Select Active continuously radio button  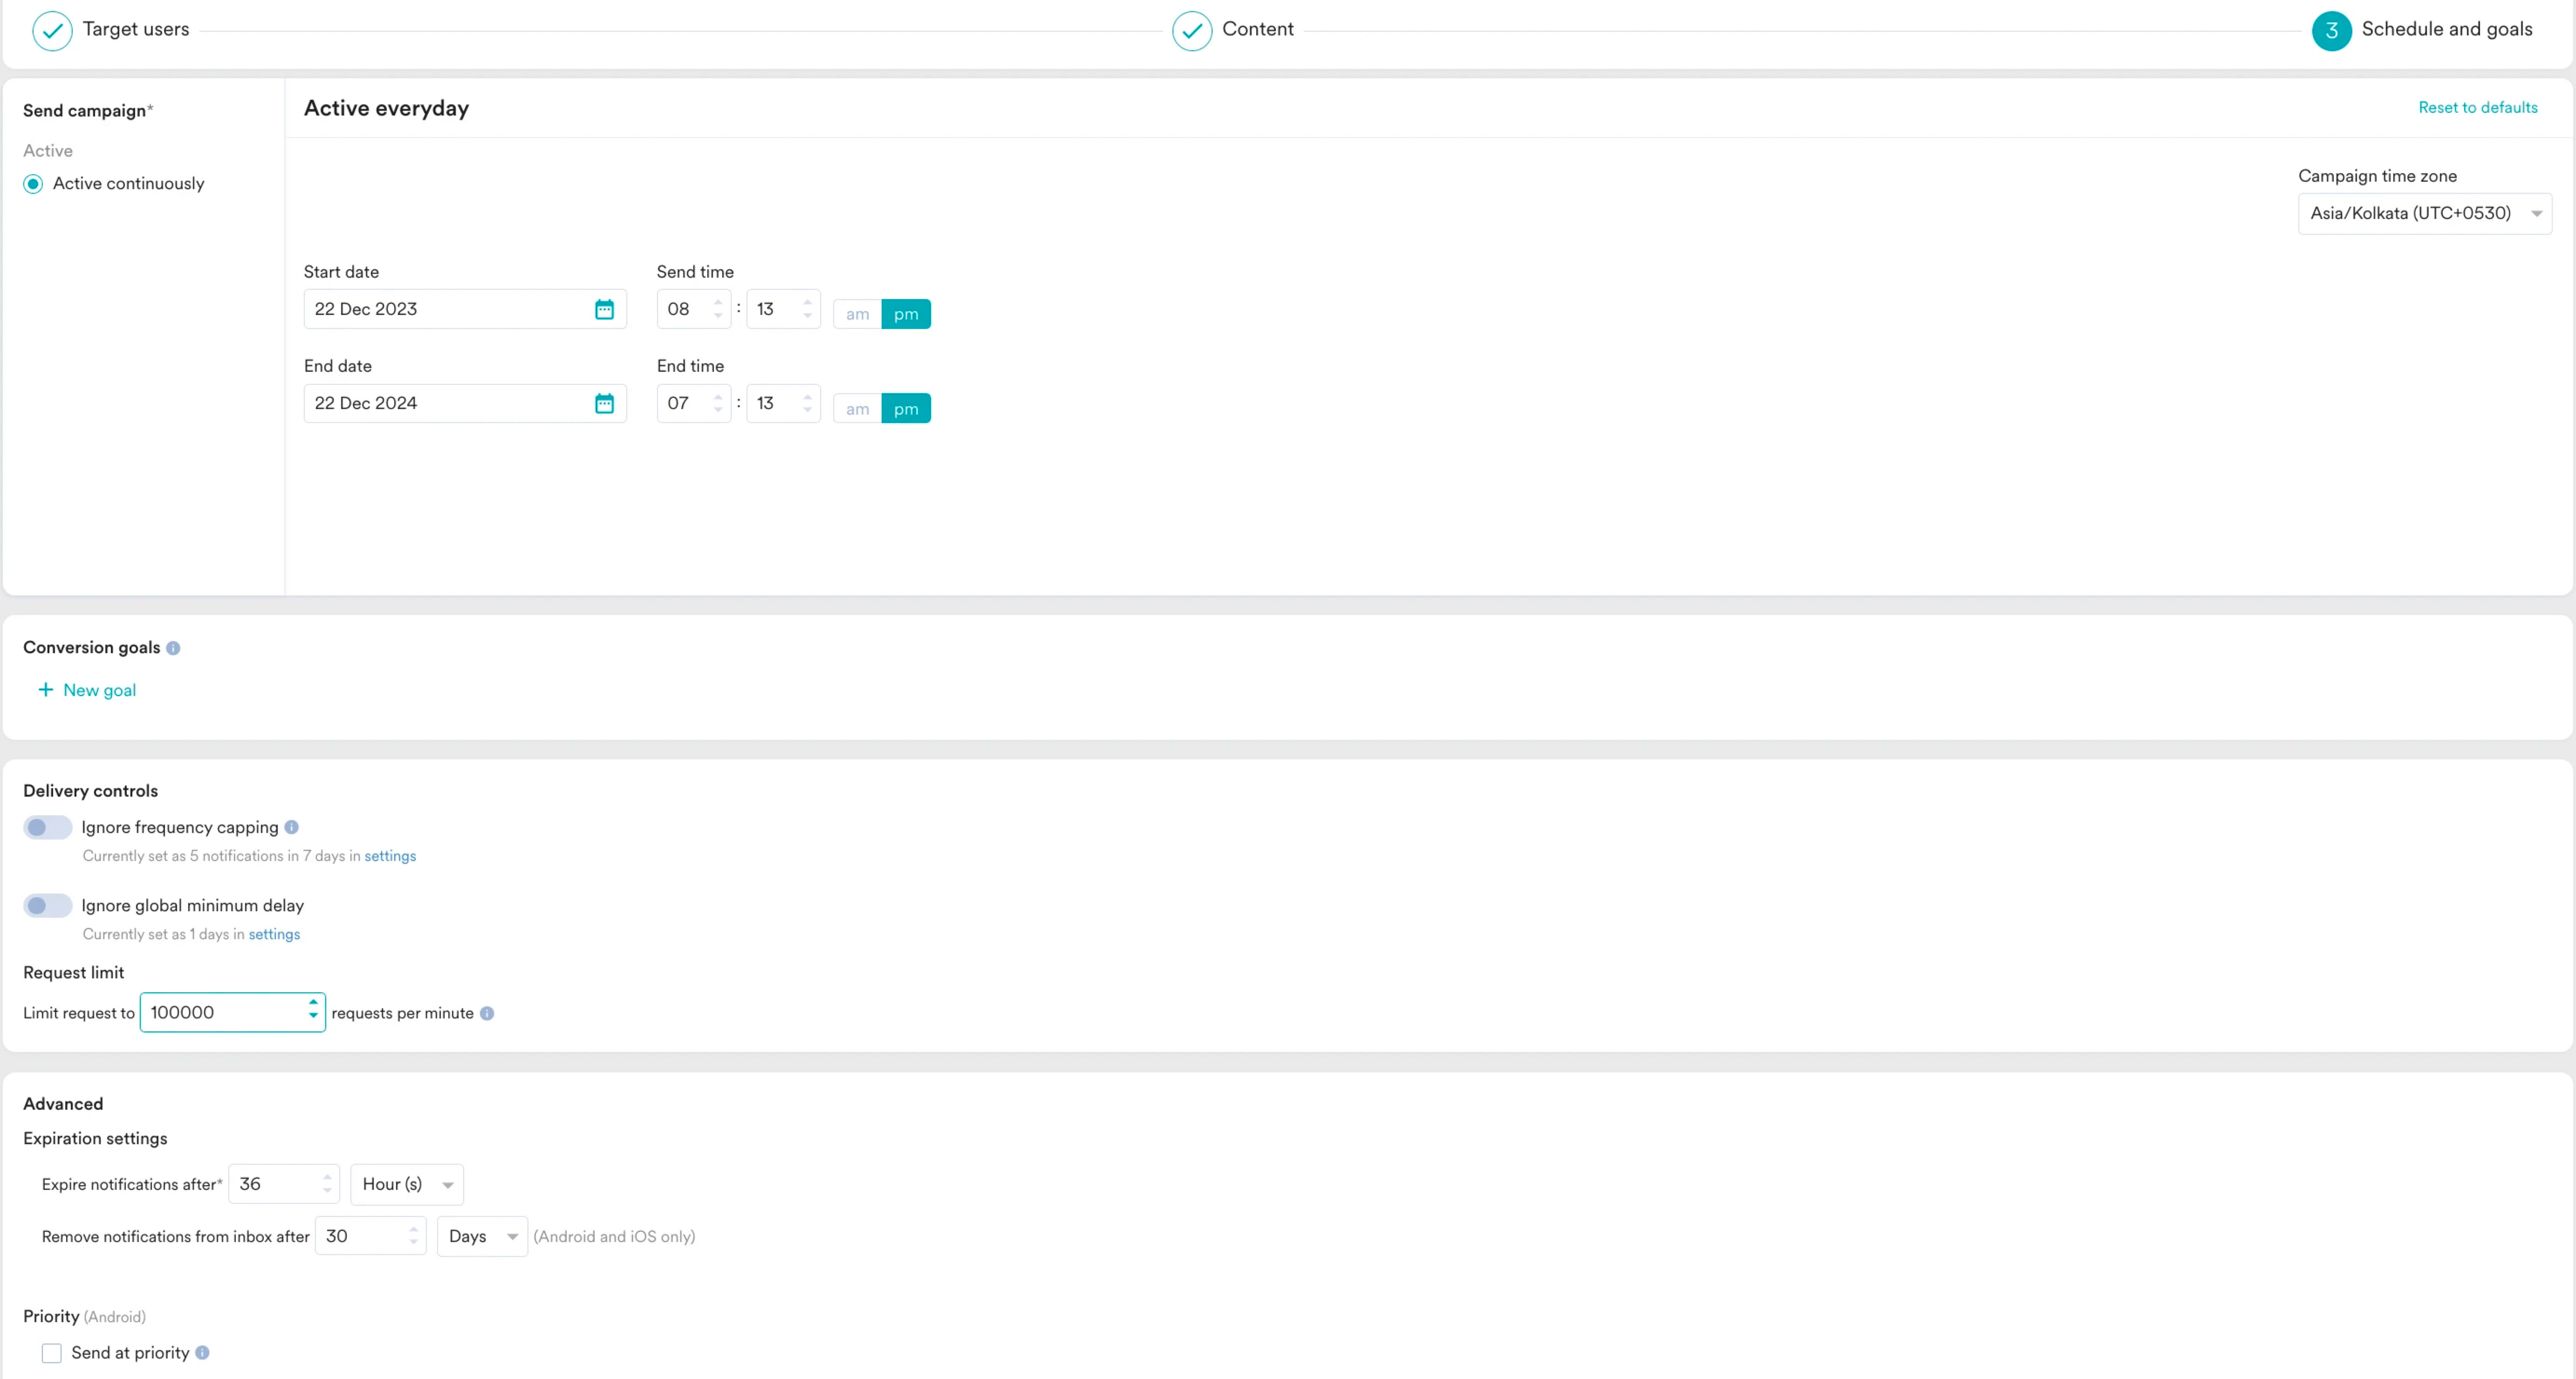[33, 184]
